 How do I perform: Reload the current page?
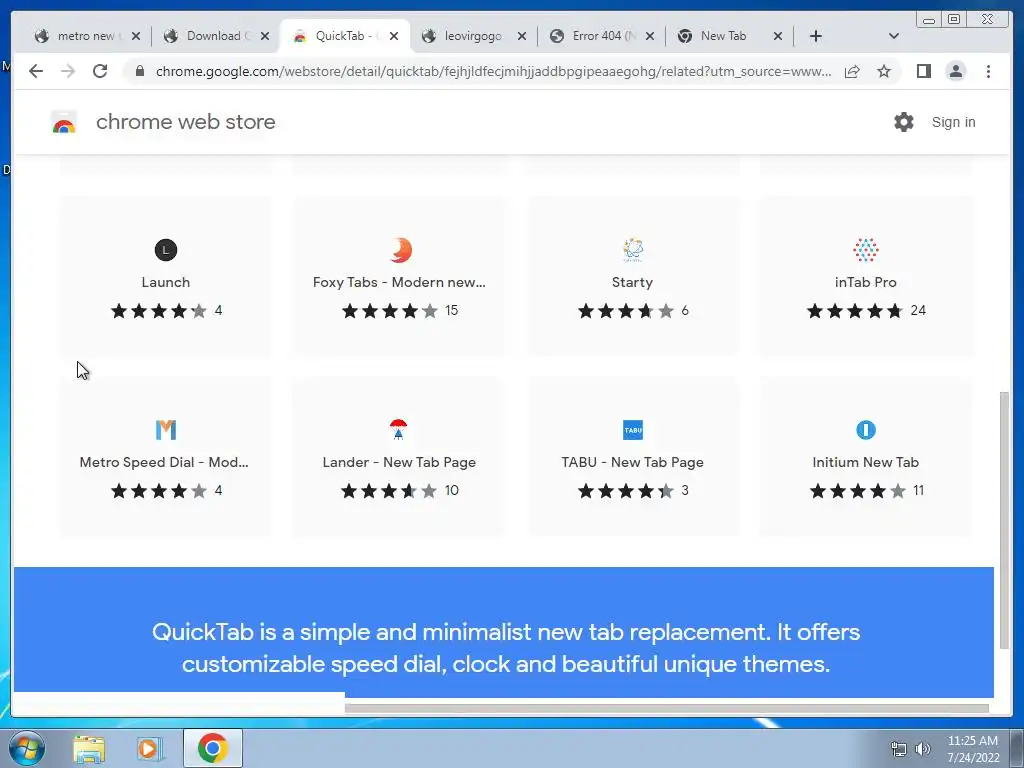(x=100, y=71)
